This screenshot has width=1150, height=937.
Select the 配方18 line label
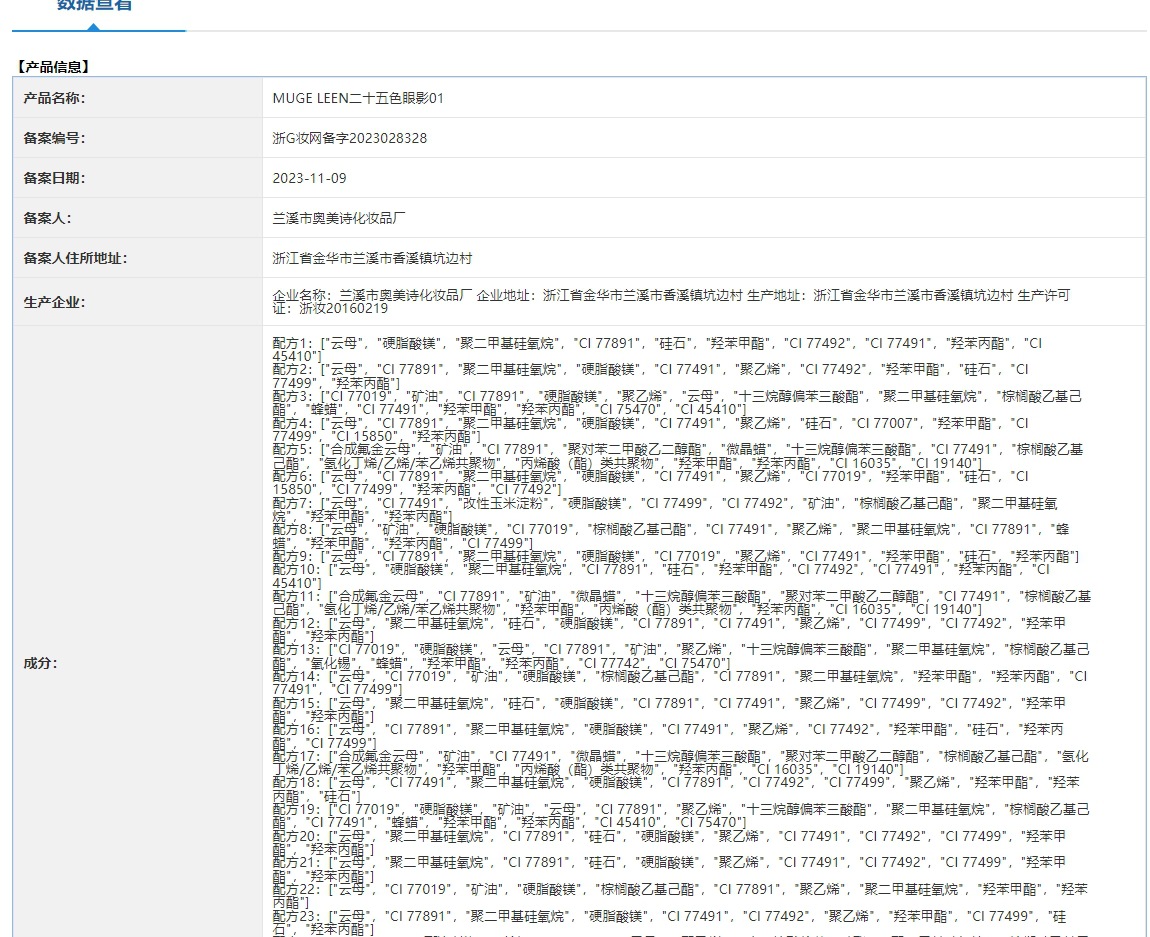click(x=297, y=783)
